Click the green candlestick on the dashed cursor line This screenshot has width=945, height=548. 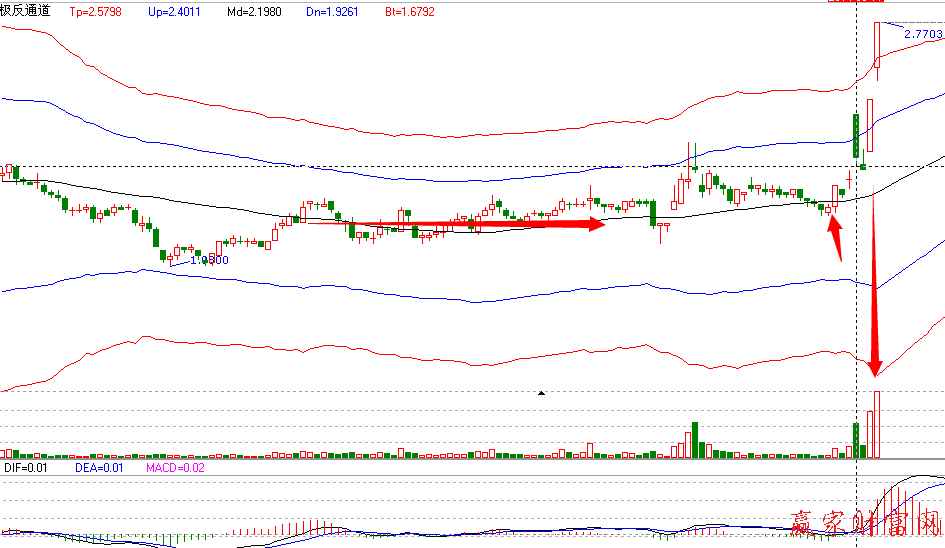click(x=856, y=136)
